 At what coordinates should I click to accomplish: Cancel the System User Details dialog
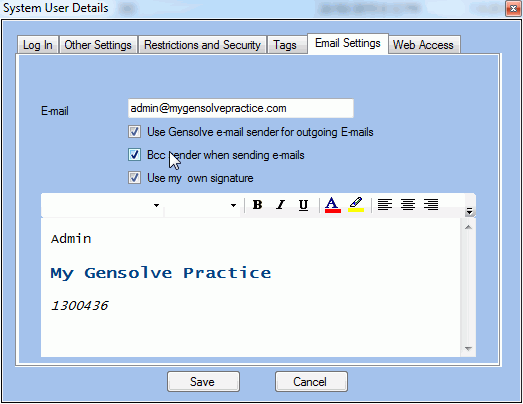pos(311,381)
